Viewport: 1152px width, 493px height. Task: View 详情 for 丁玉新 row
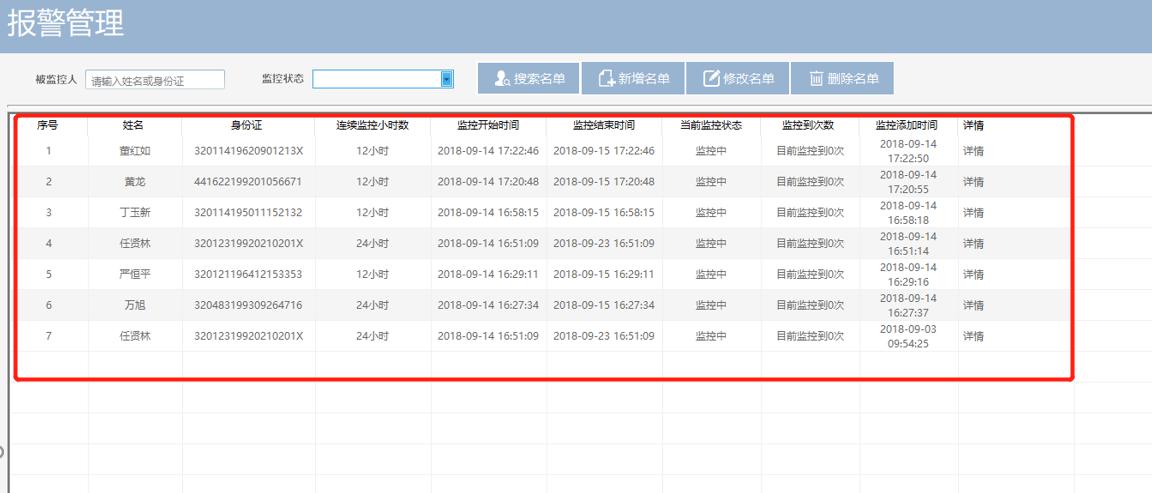[972, 213]
